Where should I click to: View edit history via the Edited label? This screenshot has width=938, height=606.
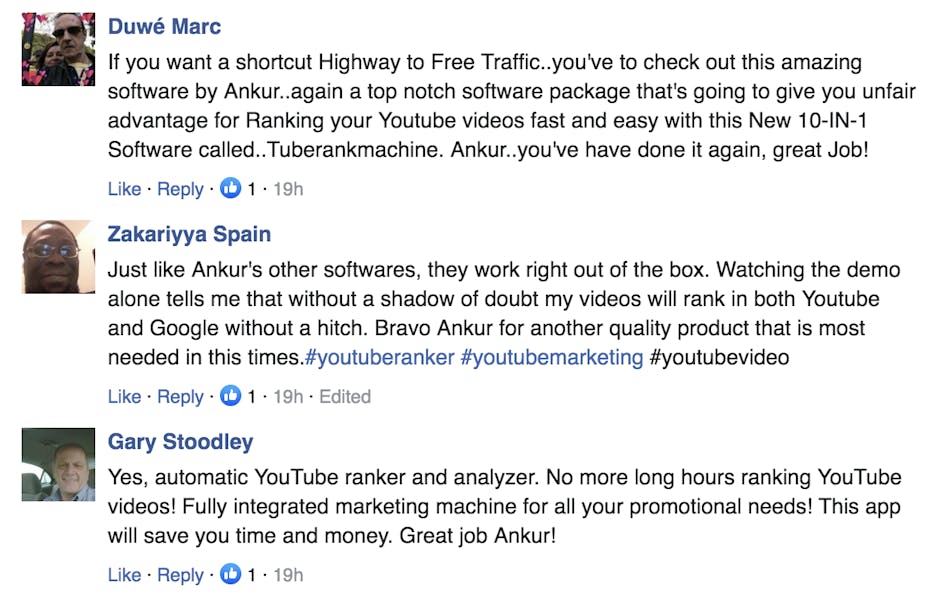[x=345, y=397]
